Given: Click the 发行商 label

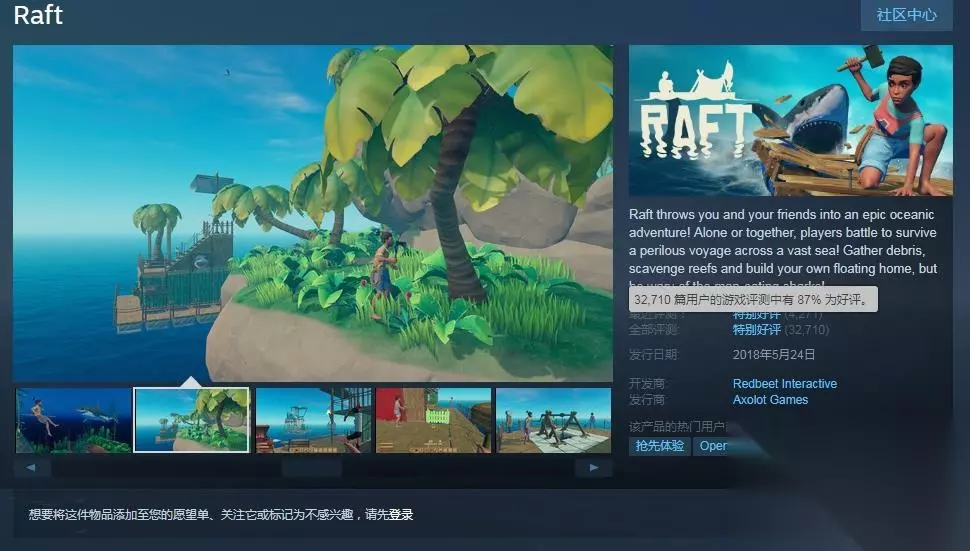Looking at the screenshot, I should 647,399.
